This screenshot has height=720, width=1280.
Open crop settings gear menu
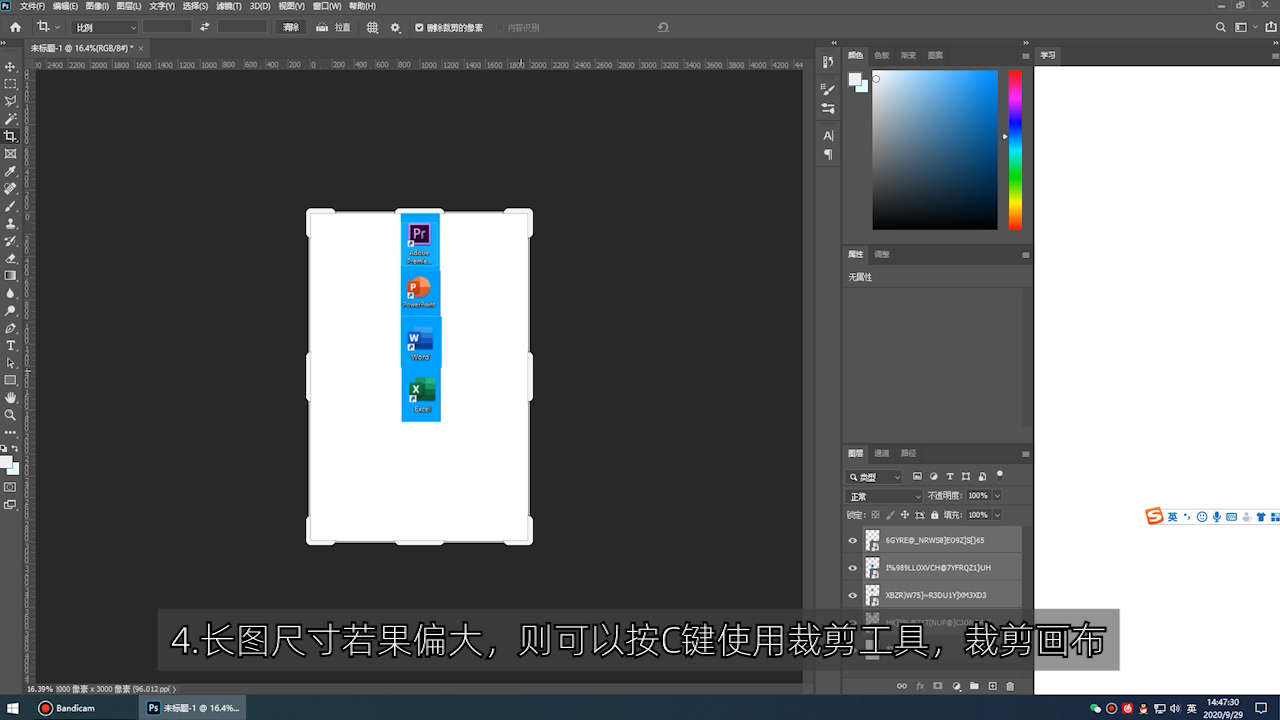(395, 27)
